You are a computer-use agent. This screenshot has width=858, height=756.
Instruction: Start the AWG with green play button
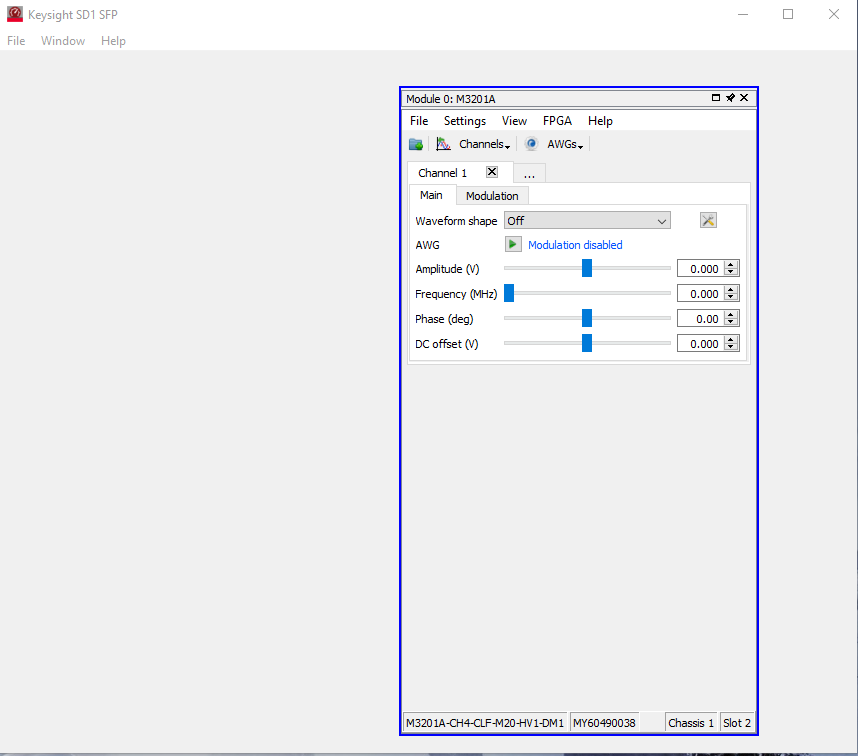click(513, 245)
